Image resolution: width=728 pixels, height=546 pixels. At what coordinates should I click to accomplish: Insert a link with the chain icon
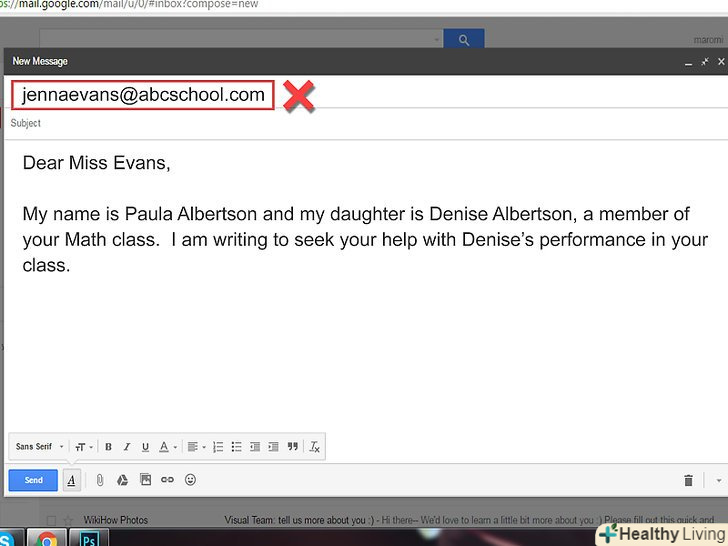[167, 480]
